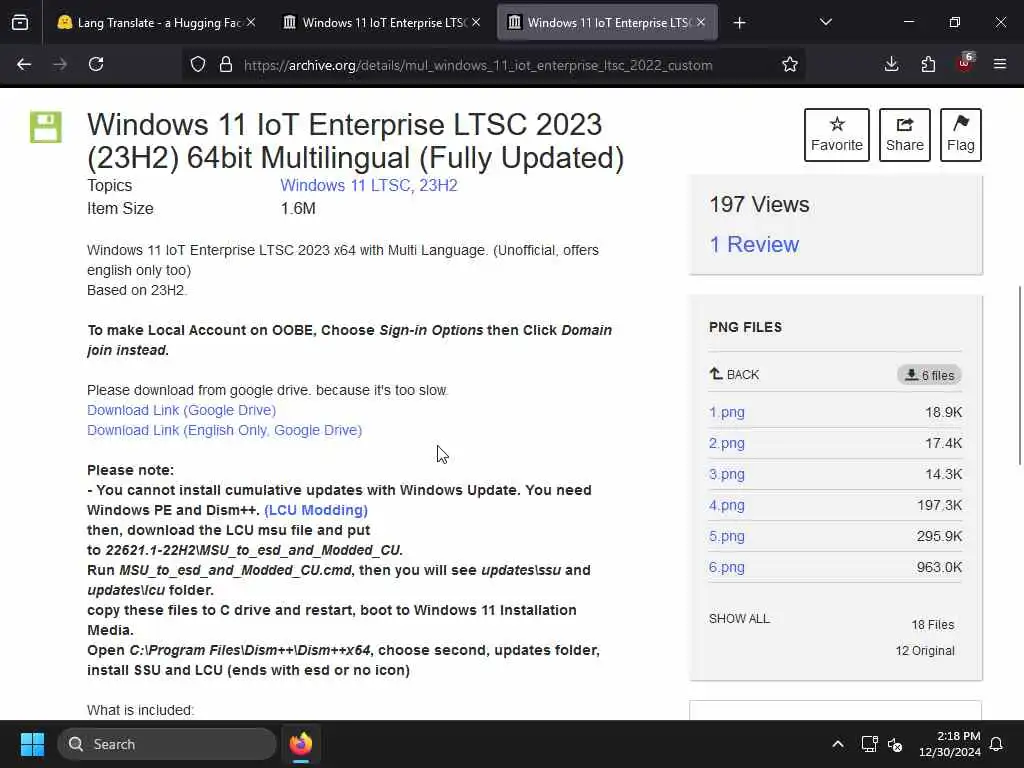Close the Lang Translate tab
1024x768 pixels.
tap(251, 22)
